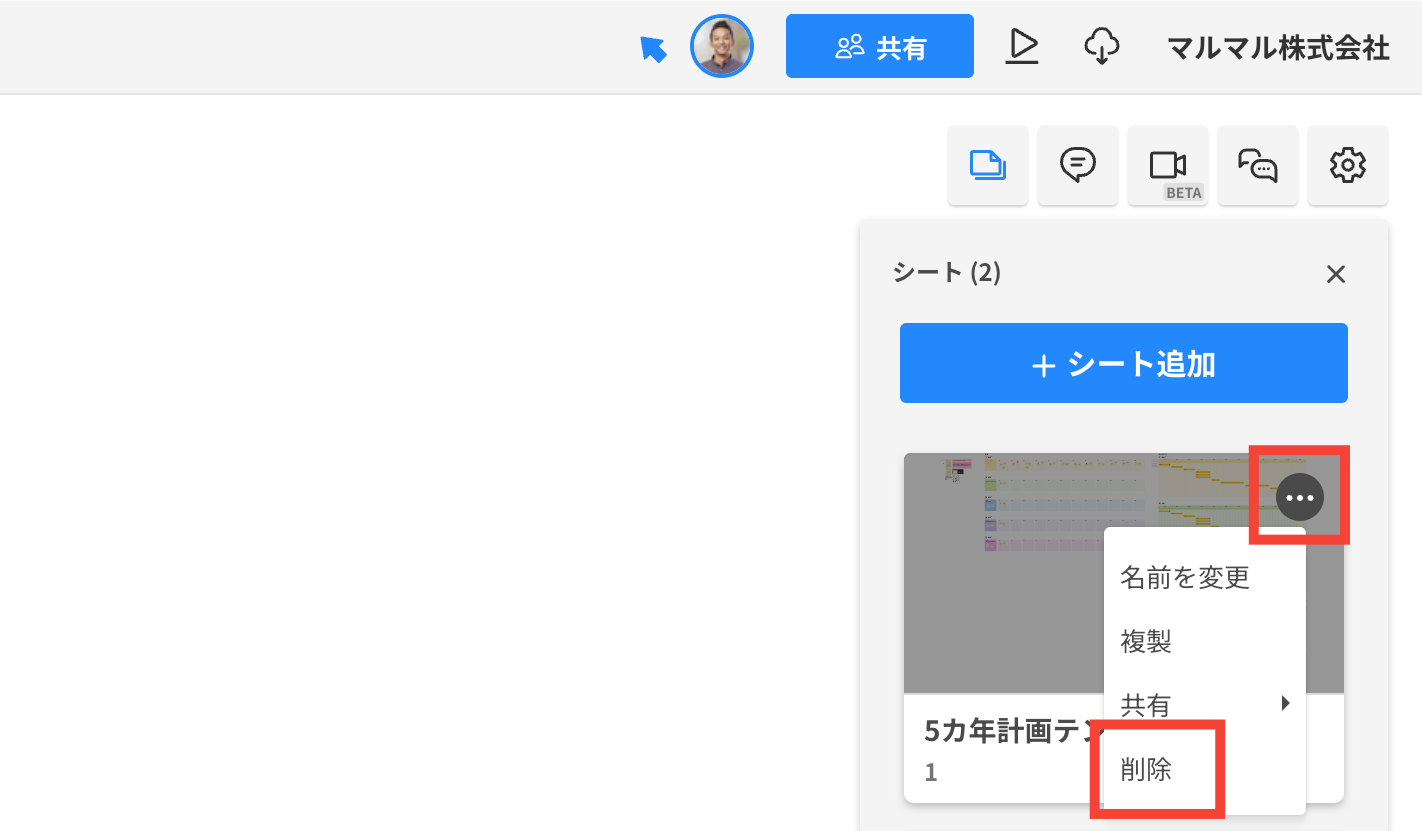Click the シート追加 button
Screen dimensions: 1422x831
click(x=1124, y=363)
